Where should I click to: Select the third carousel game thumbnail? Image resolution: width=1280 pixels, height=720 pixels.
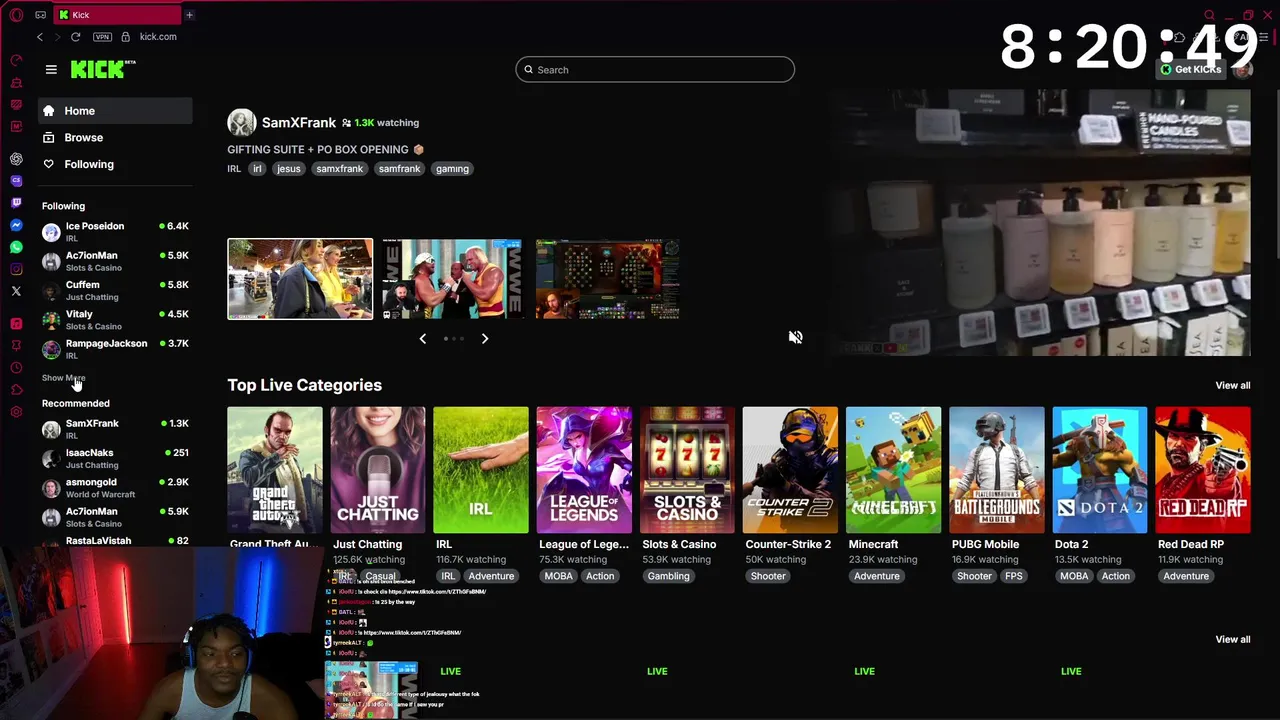[x=607, y=279]
